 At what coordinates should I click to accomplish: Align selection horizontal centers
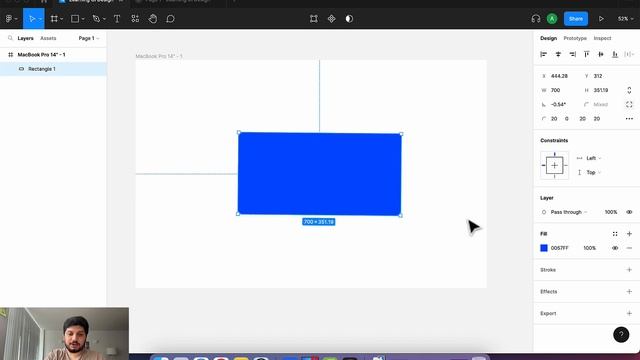[558, 54]
